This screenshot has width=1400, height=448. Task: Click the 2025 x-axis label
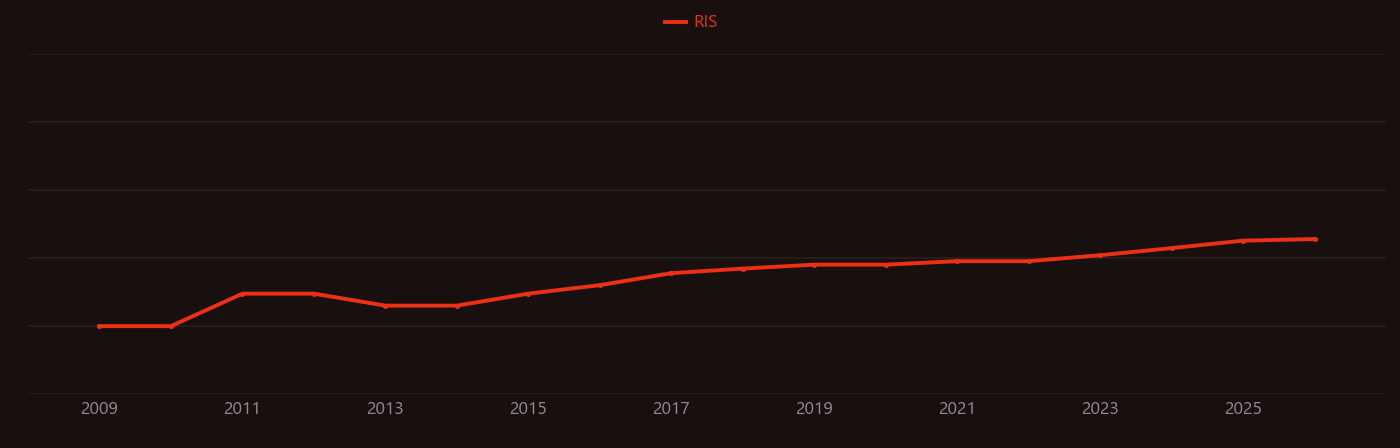point(1243,409)
